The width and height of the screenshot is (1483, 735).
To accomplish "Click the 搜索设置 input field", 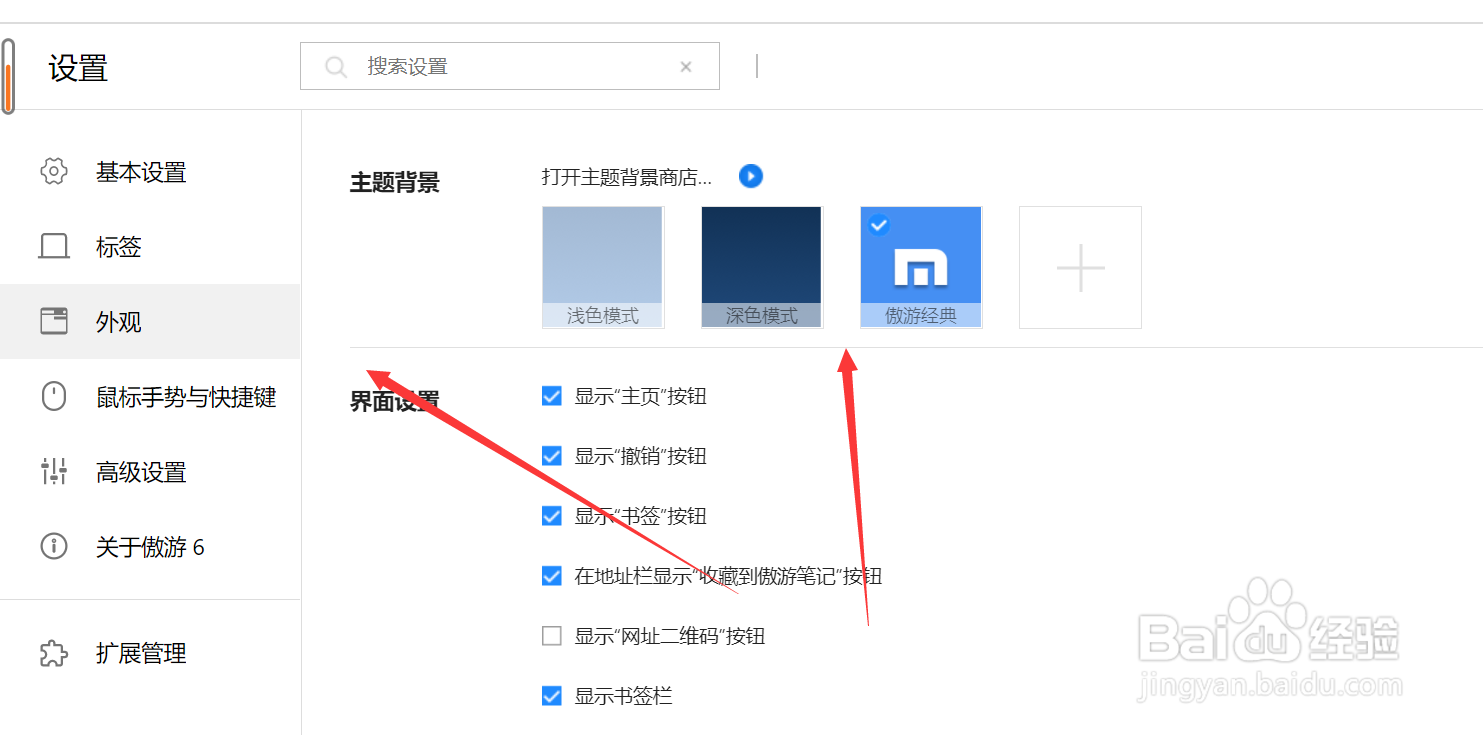I will click(510, 66).
